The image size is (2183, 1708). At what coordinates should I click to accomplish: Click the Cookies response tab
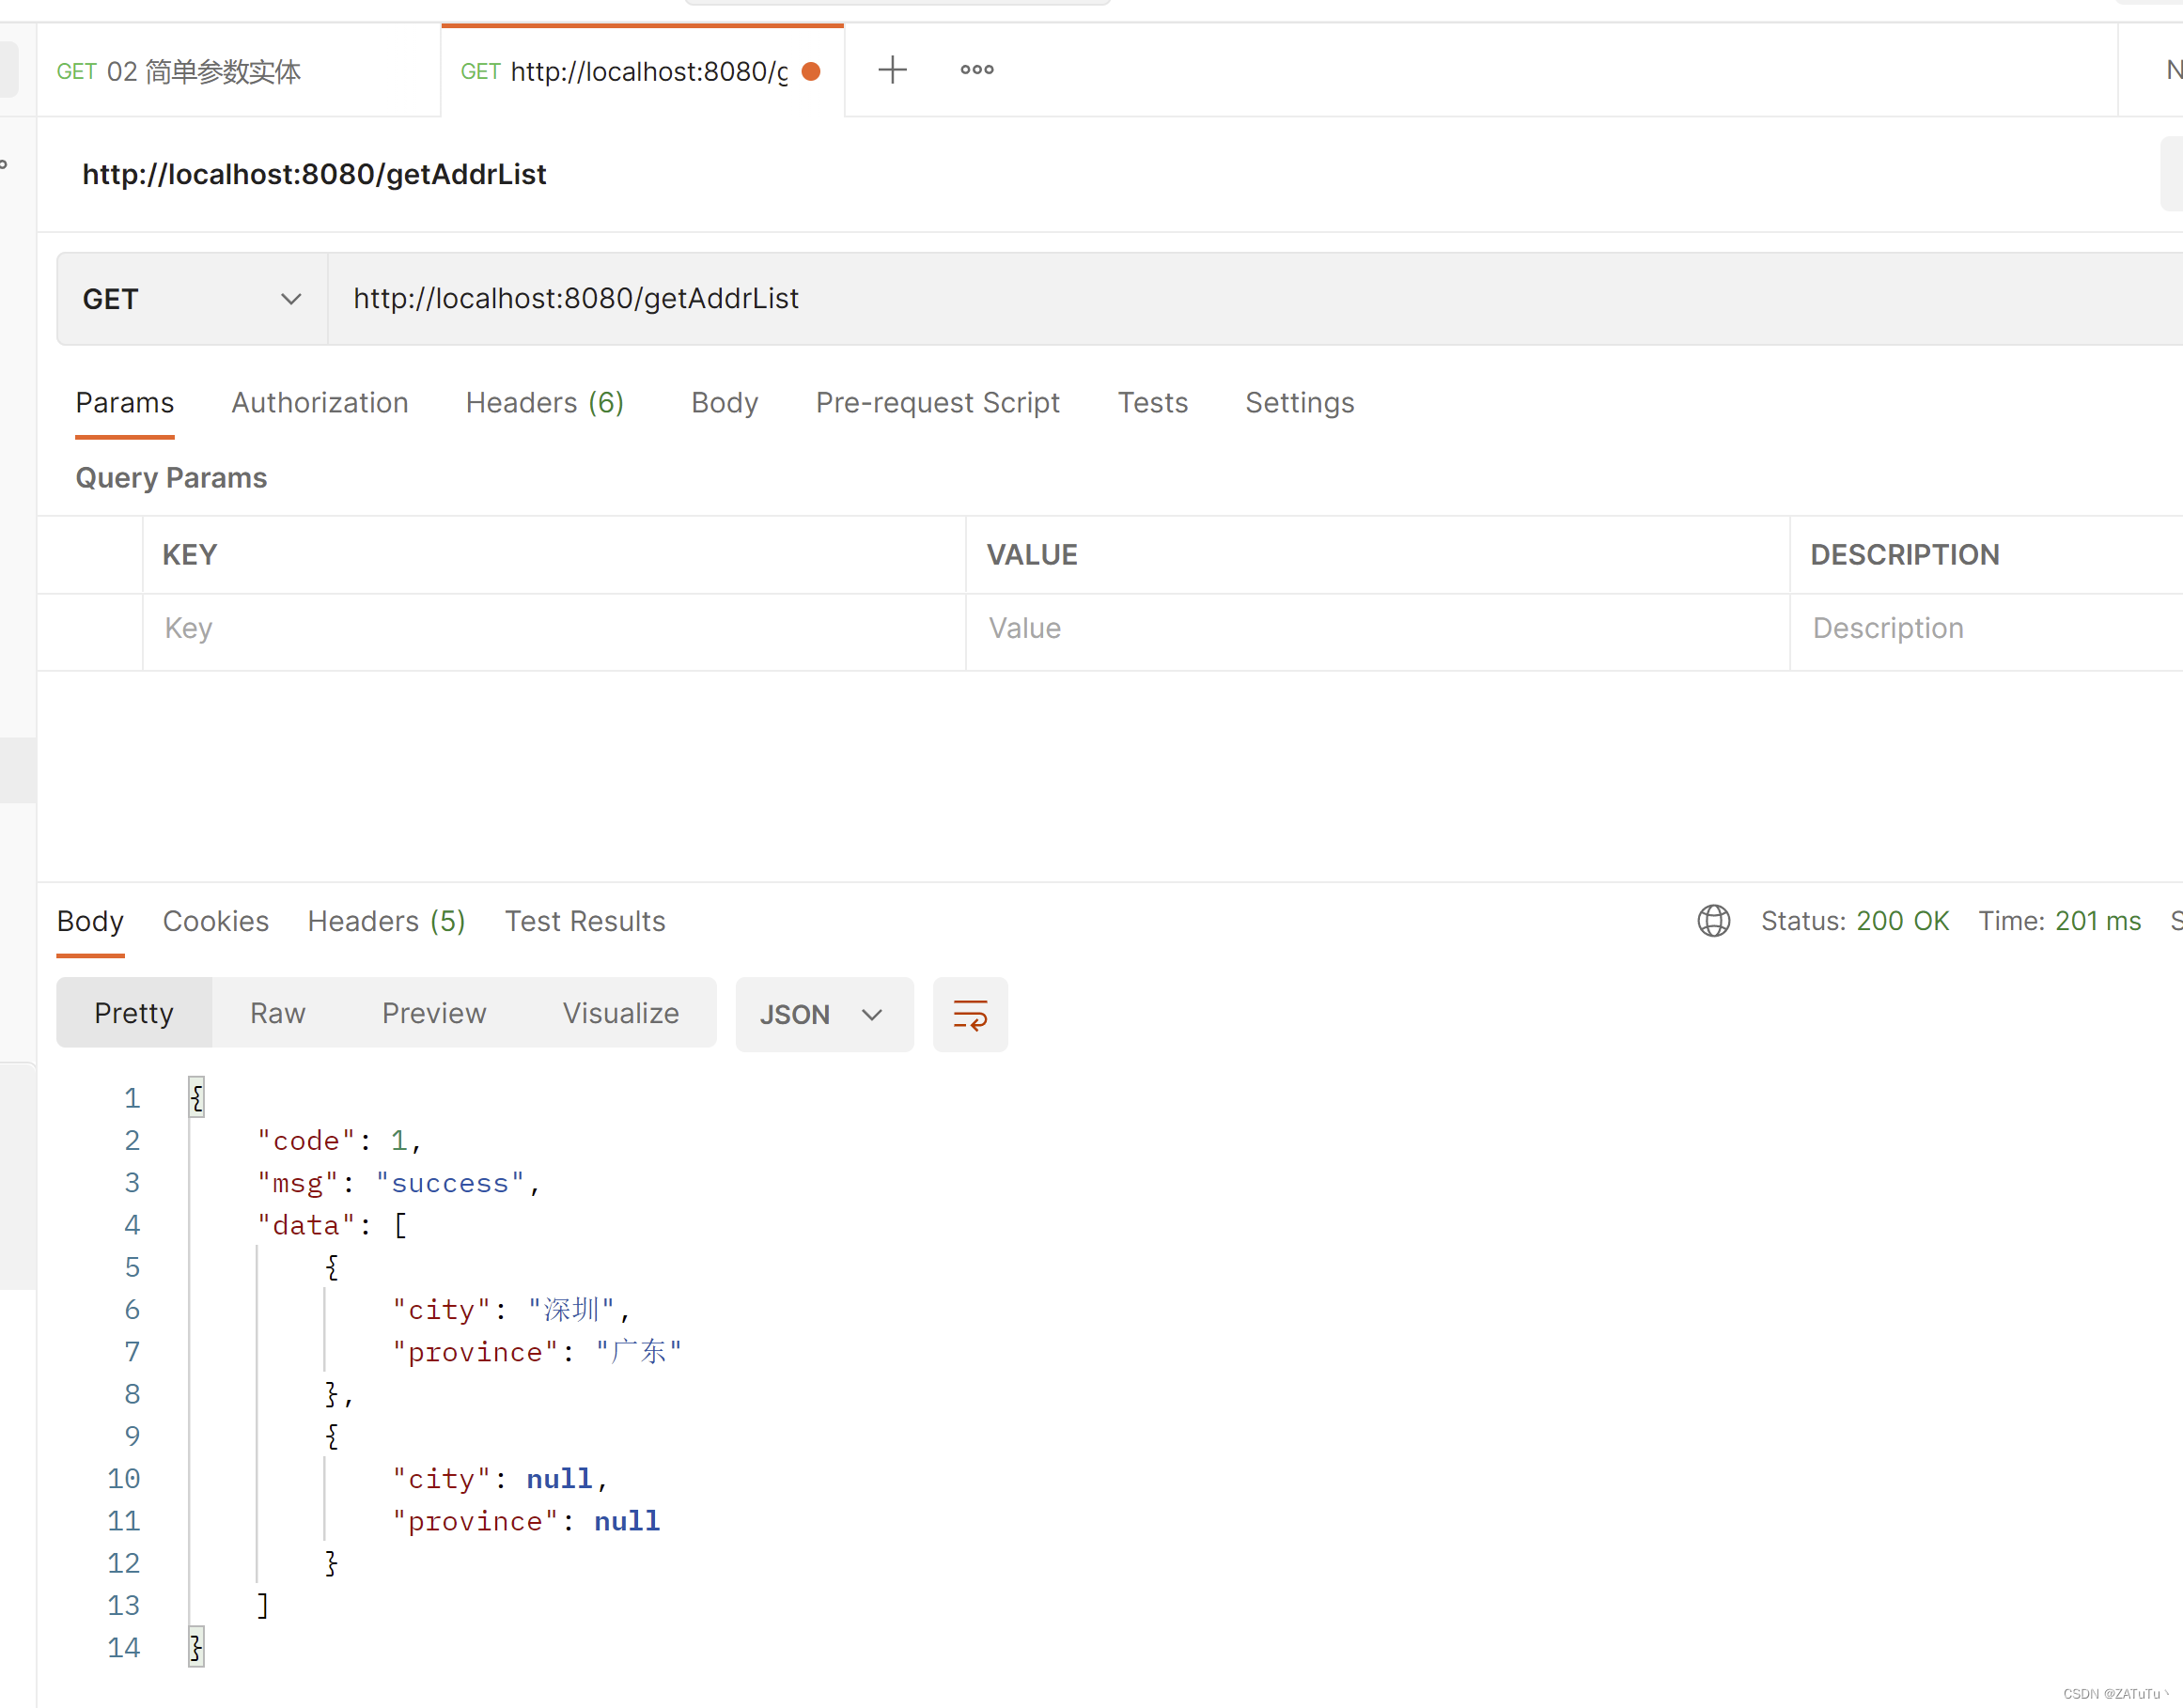214,920
